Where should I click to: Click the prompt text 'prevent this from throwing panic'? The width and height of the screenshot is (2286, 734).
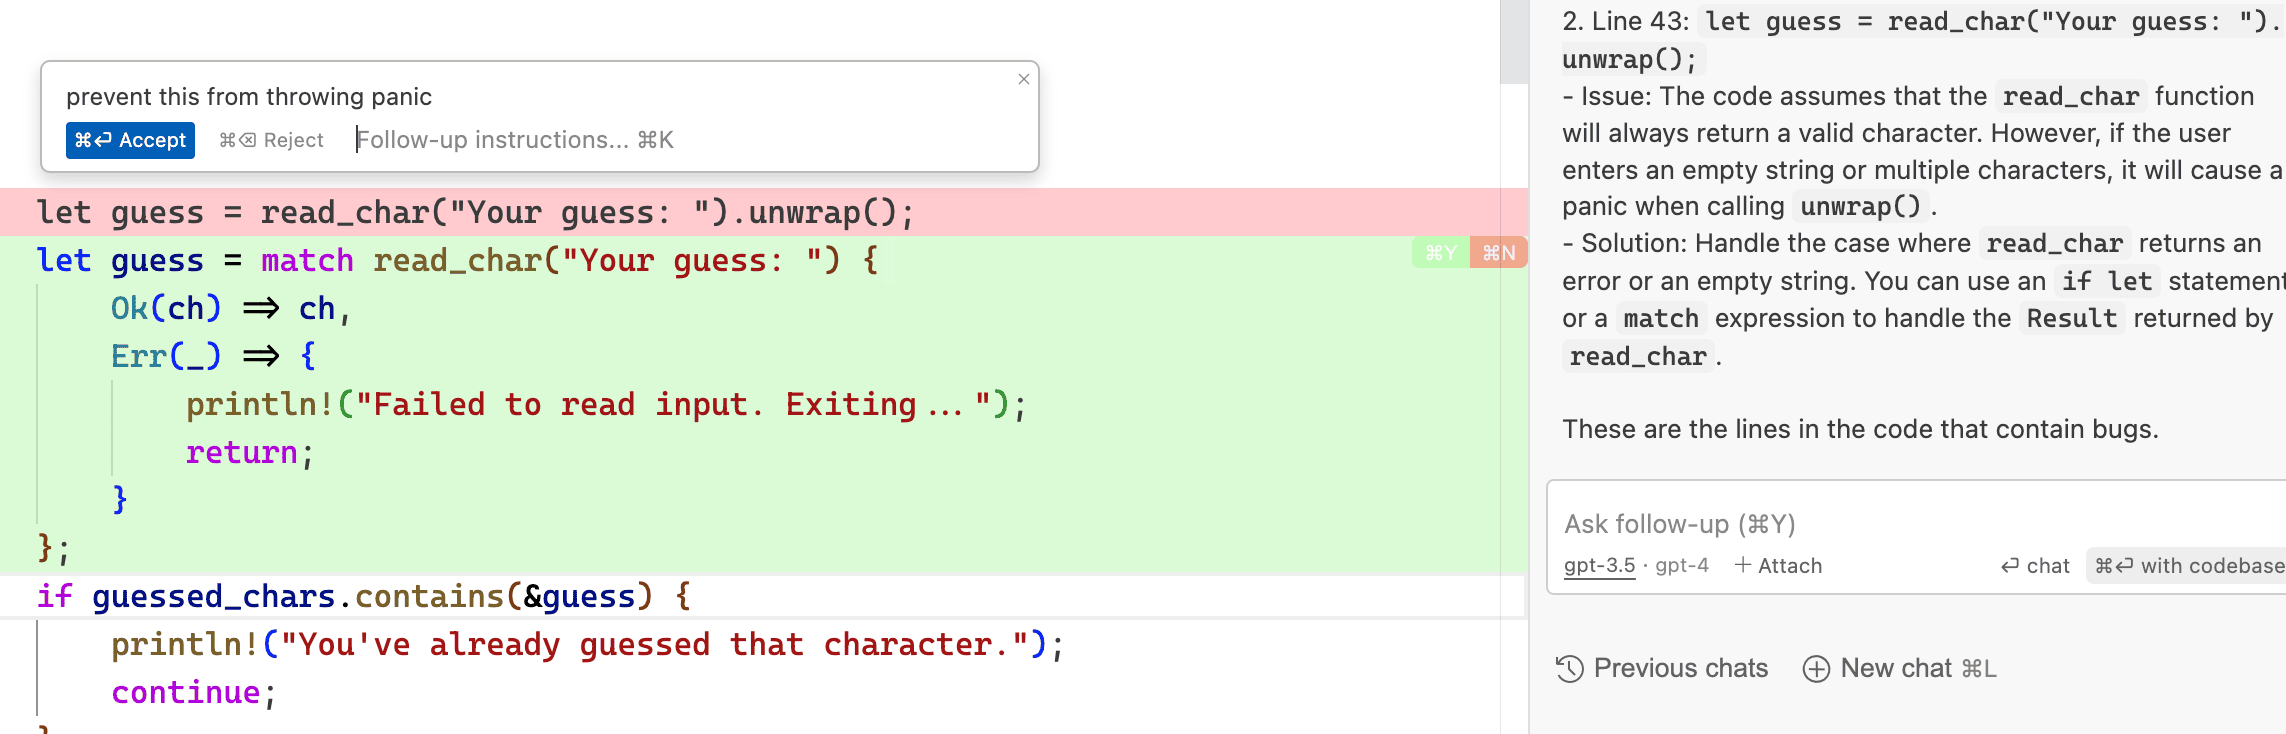point(249,97)
